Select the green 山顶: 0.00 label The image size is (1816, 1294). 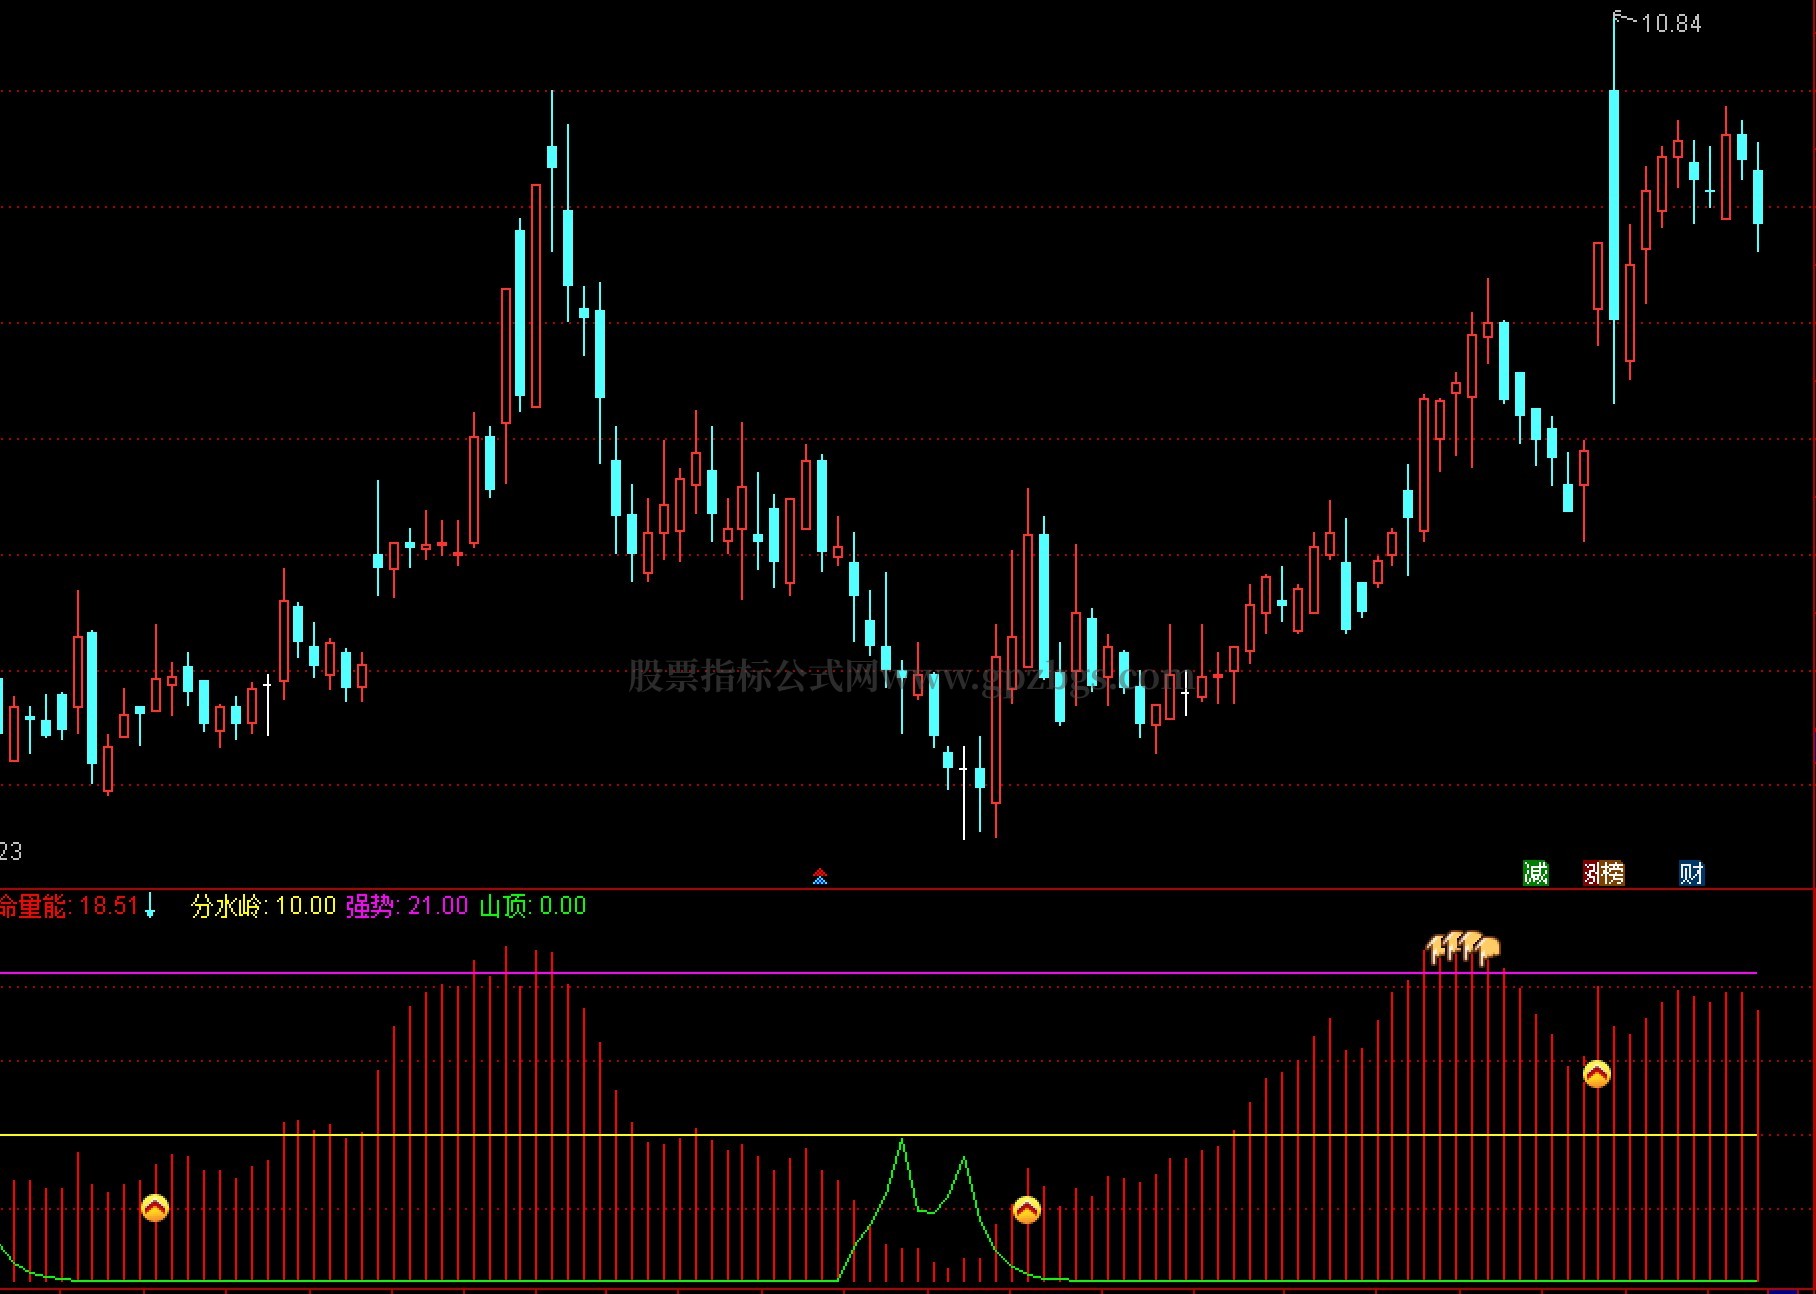tap(533, 906)
